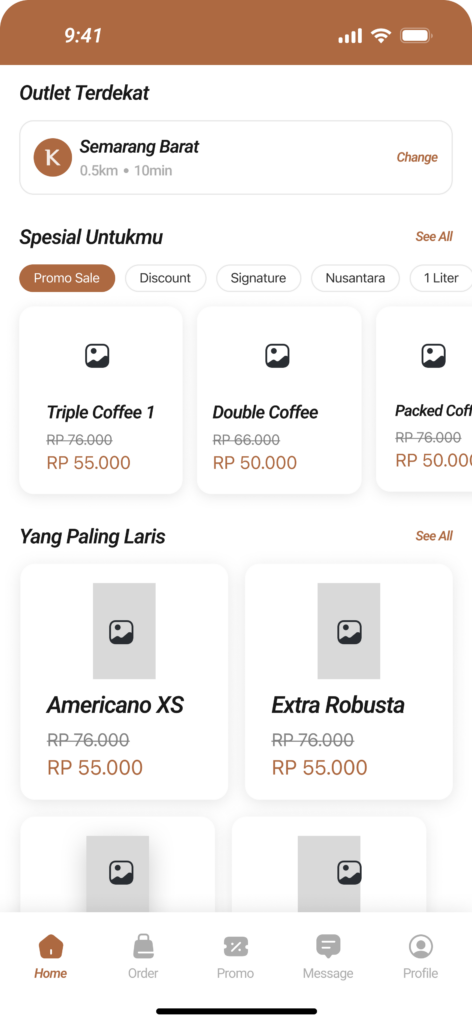Select the Nusantara category chip
The height and width of the screenshot is (1024, 472).
[x=355, y=278]
